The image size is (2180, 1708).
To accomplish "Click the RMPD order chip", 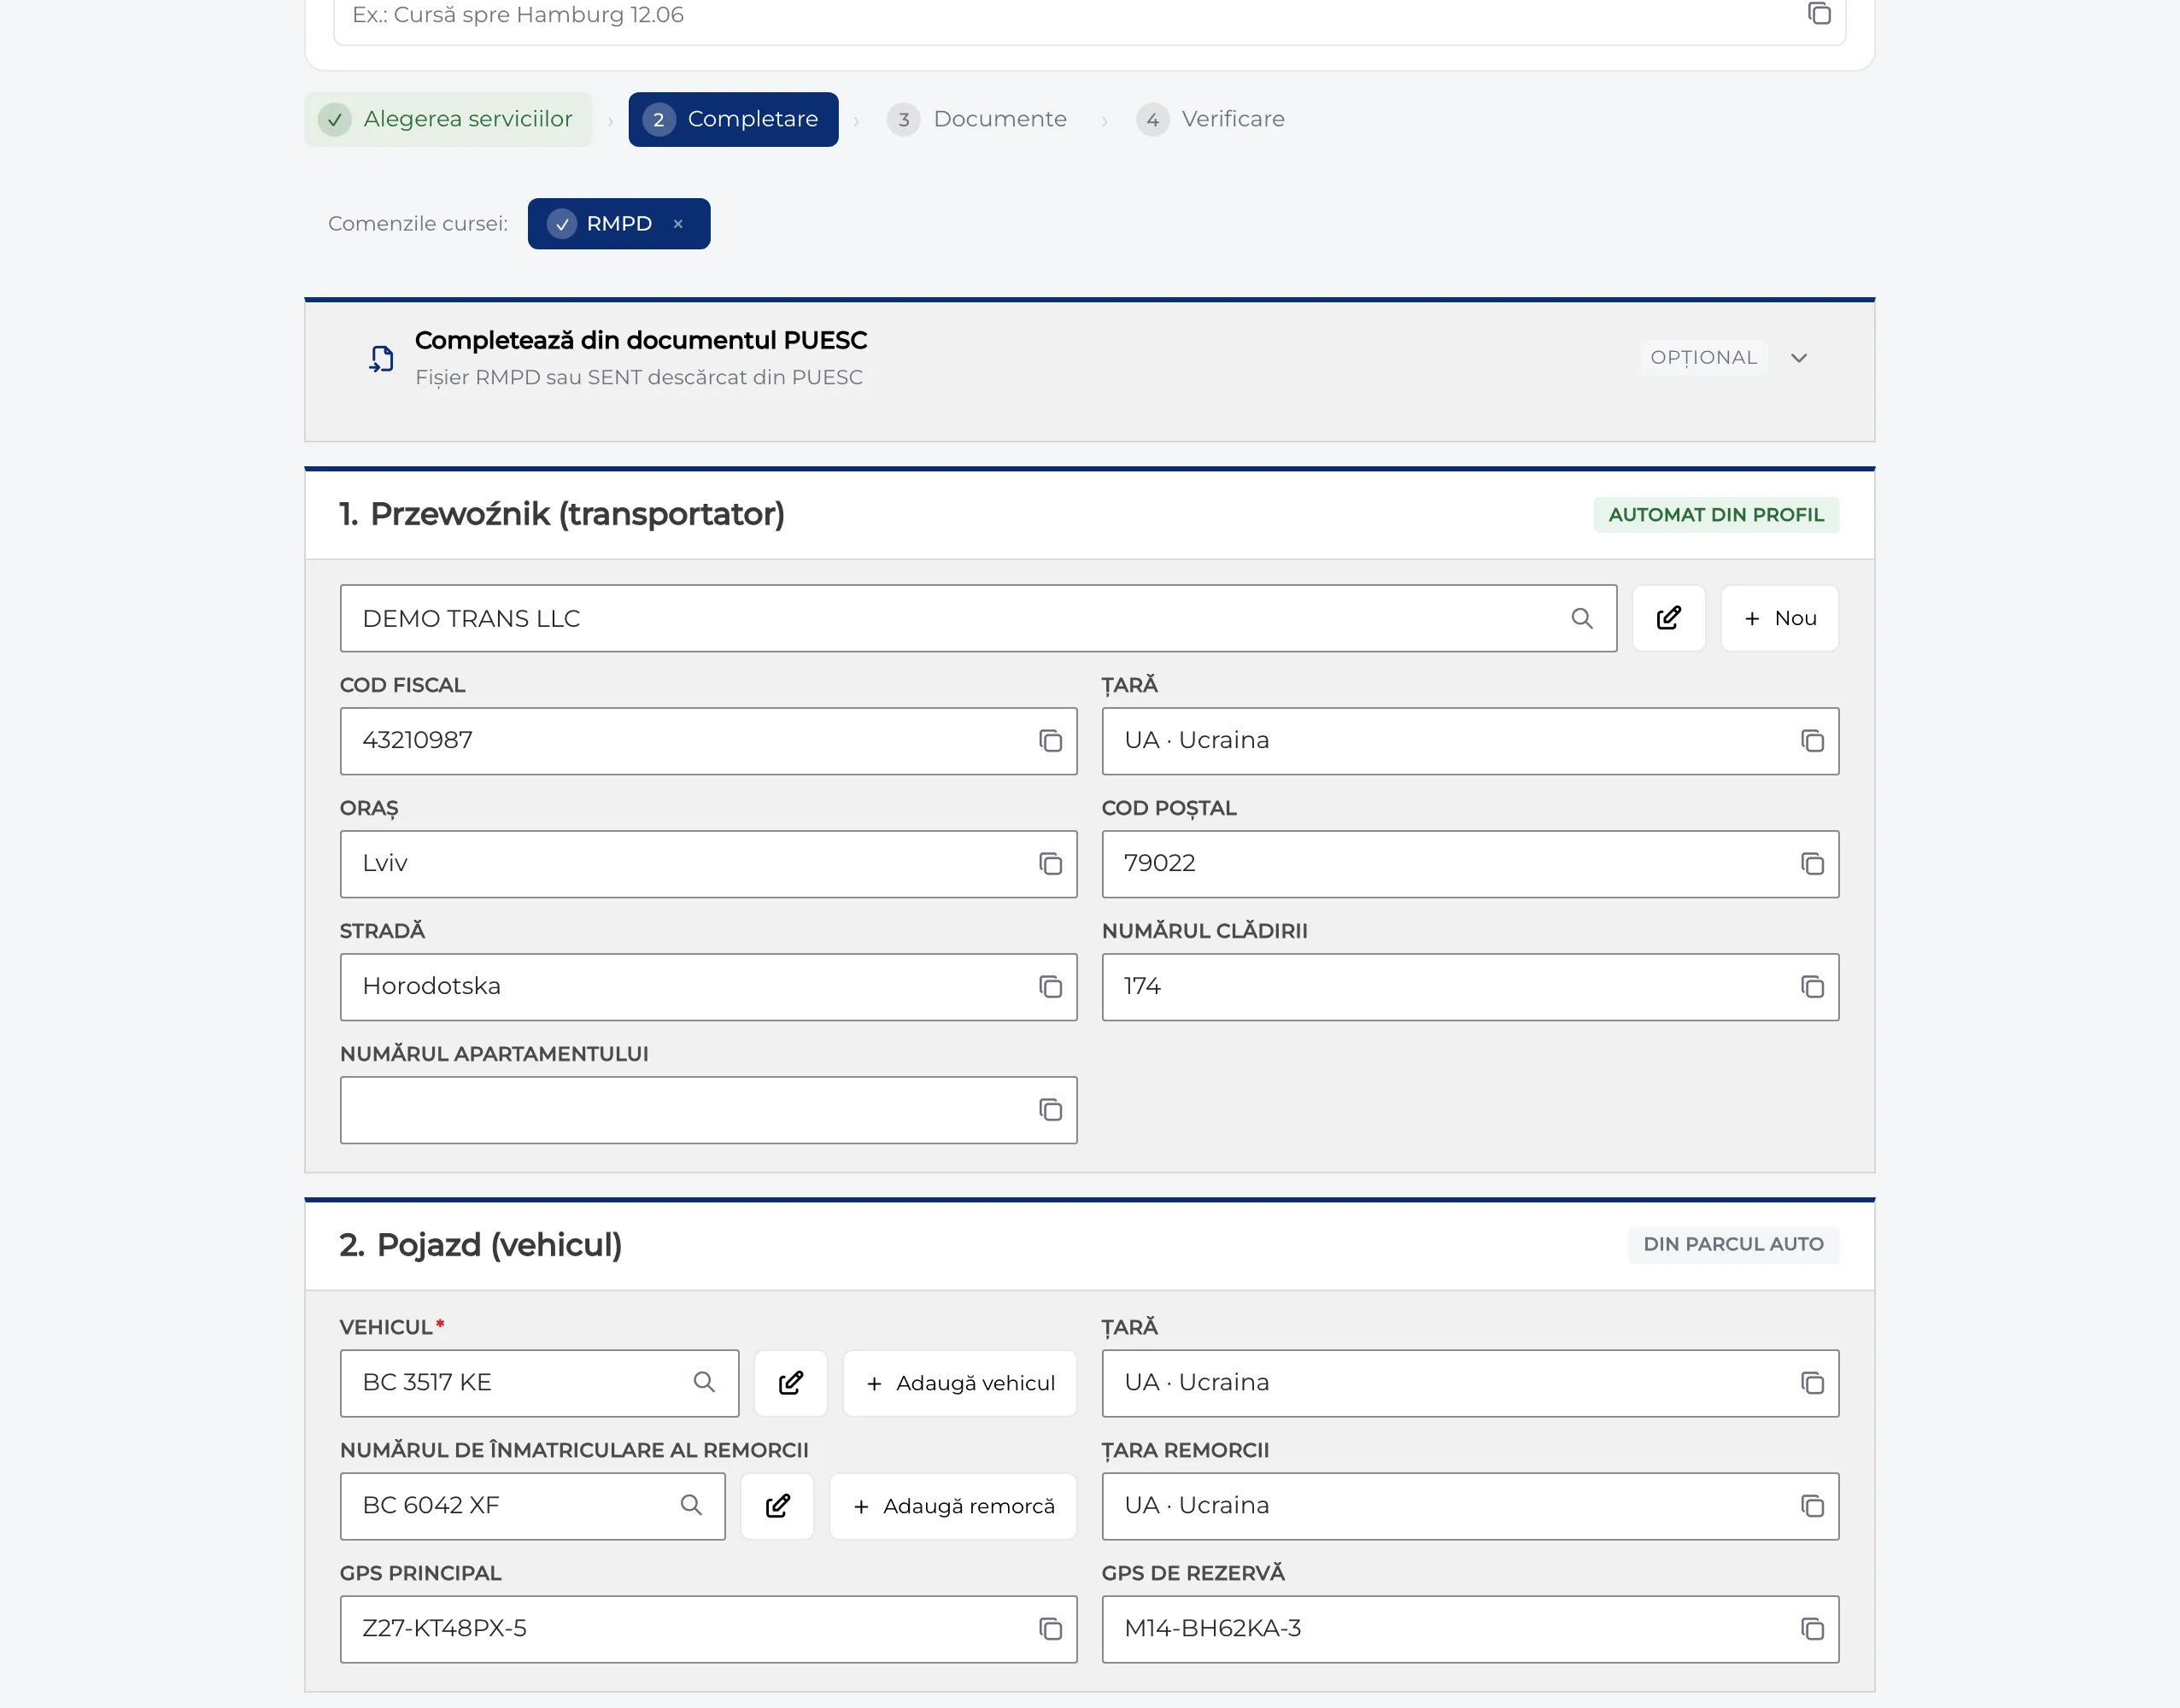I will (x=619, y=224).
